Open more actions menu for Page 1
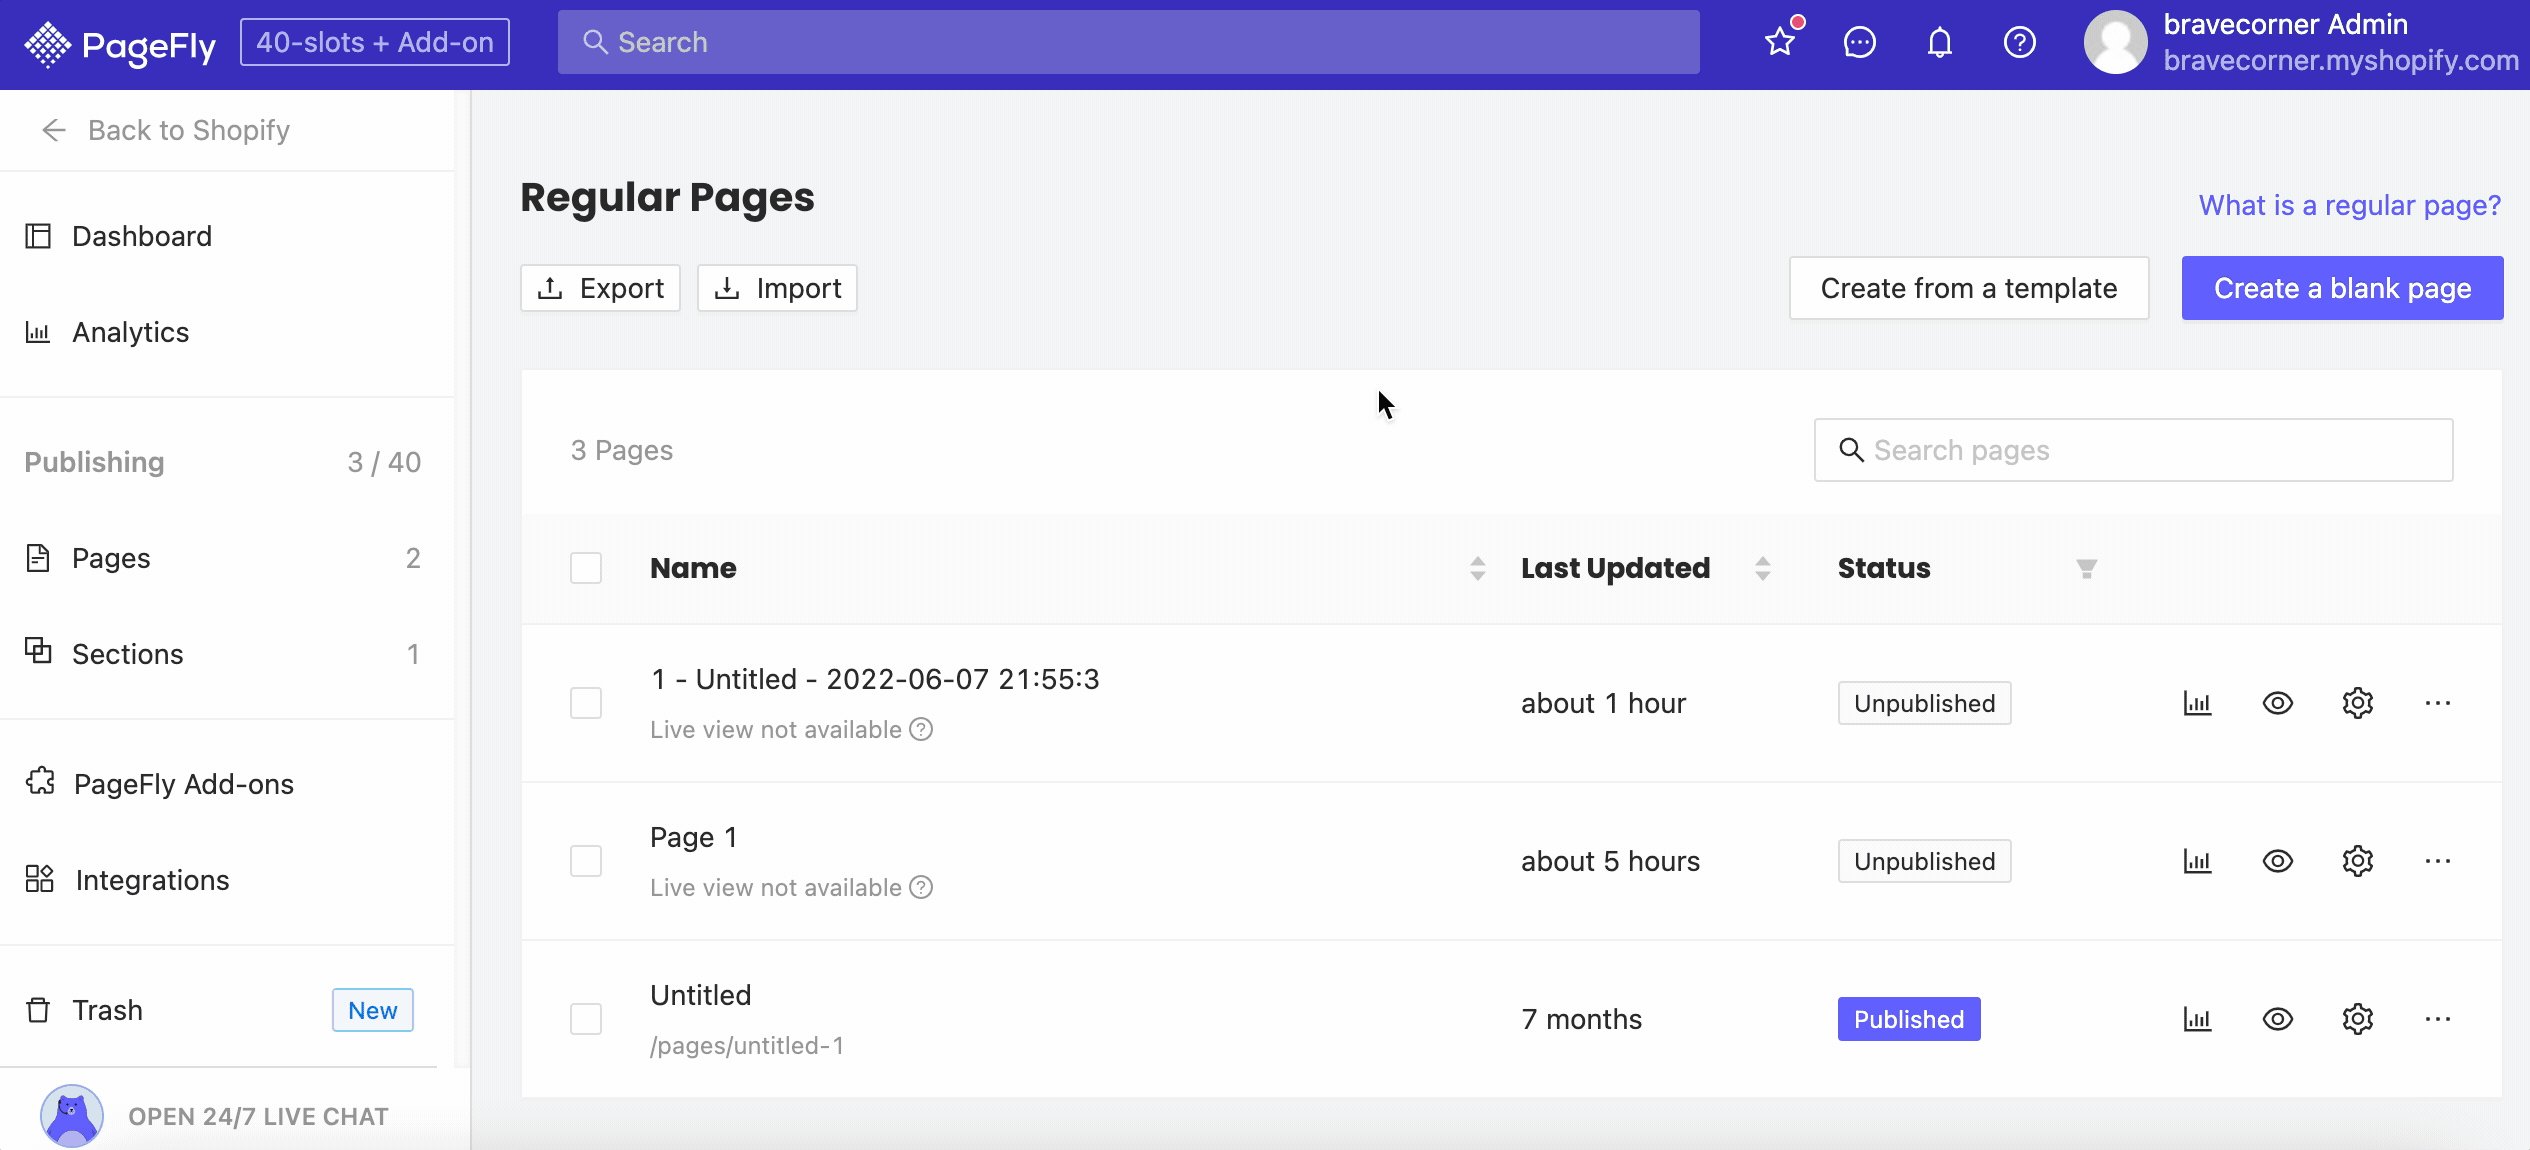The image size is (2530, 1150). [x=2438, y=861]
